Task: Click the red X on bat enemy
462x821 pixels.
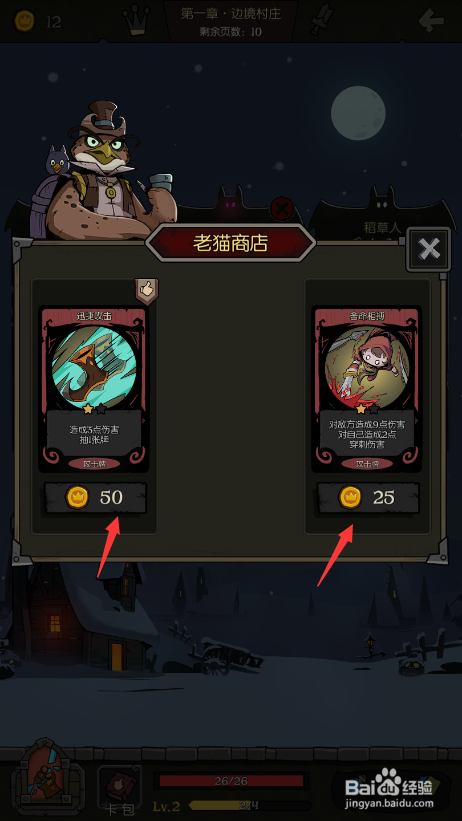Action: [x=282, y=209]
